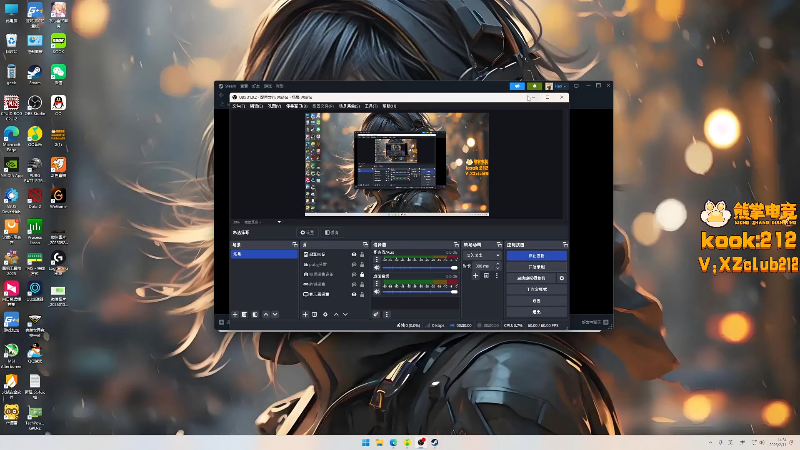
Task: Open Recycle Bin on desktop
Action: click(x=11, y=43)
